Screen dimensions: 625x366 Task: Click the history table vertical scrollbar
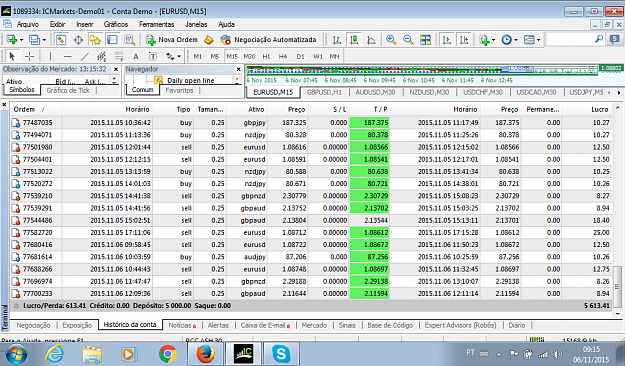coord(617,210)
